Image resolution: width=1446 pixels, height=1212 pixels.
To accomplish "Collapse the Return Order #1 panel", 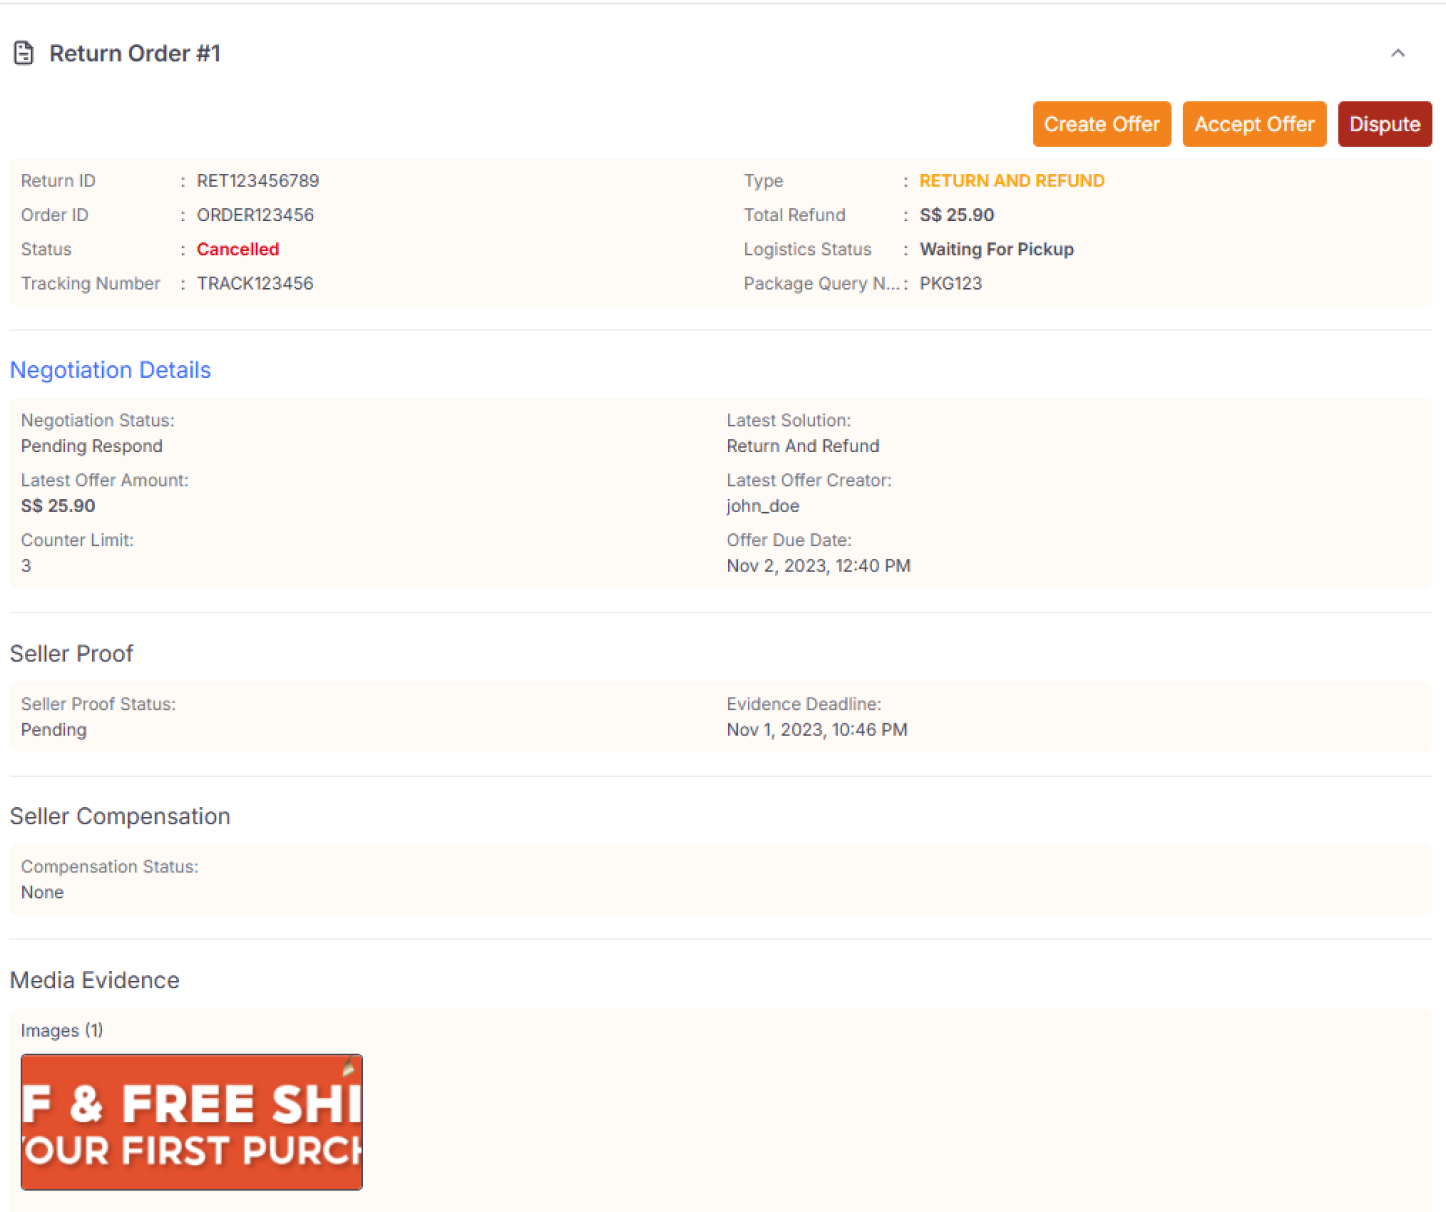I will [1397, 53].
